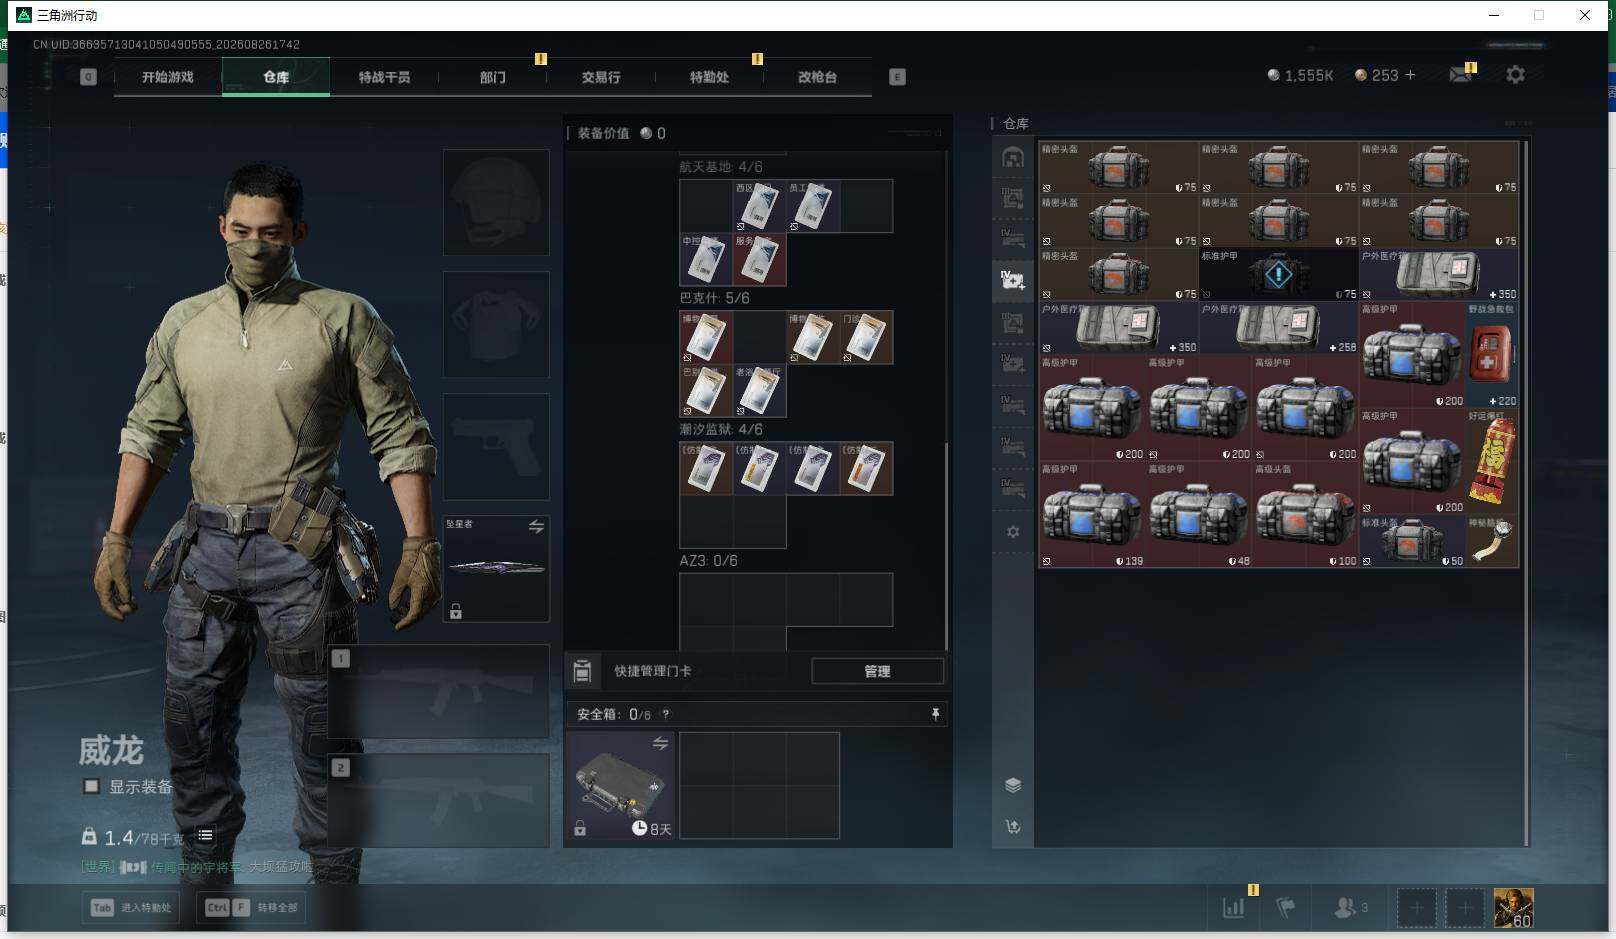This screenshot has width=1616, height=939.
Task: Select the first warehouse sidebar category icon
Action: pyautogui.click(x=1013, y=158)
